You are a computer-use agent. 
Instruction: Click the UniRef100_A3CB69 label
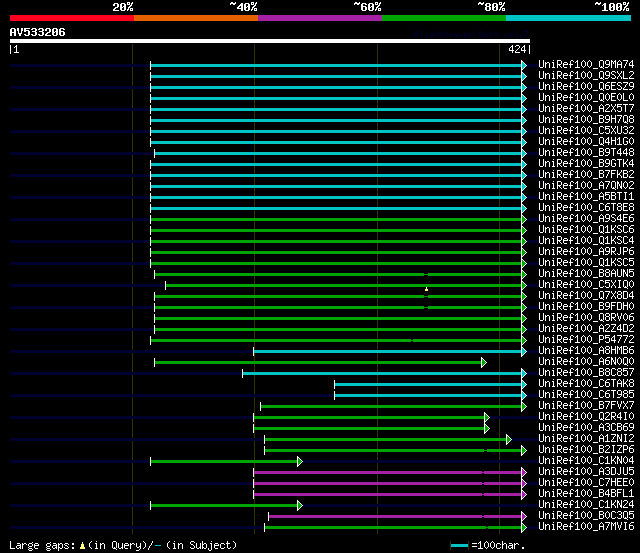point(586,428)
